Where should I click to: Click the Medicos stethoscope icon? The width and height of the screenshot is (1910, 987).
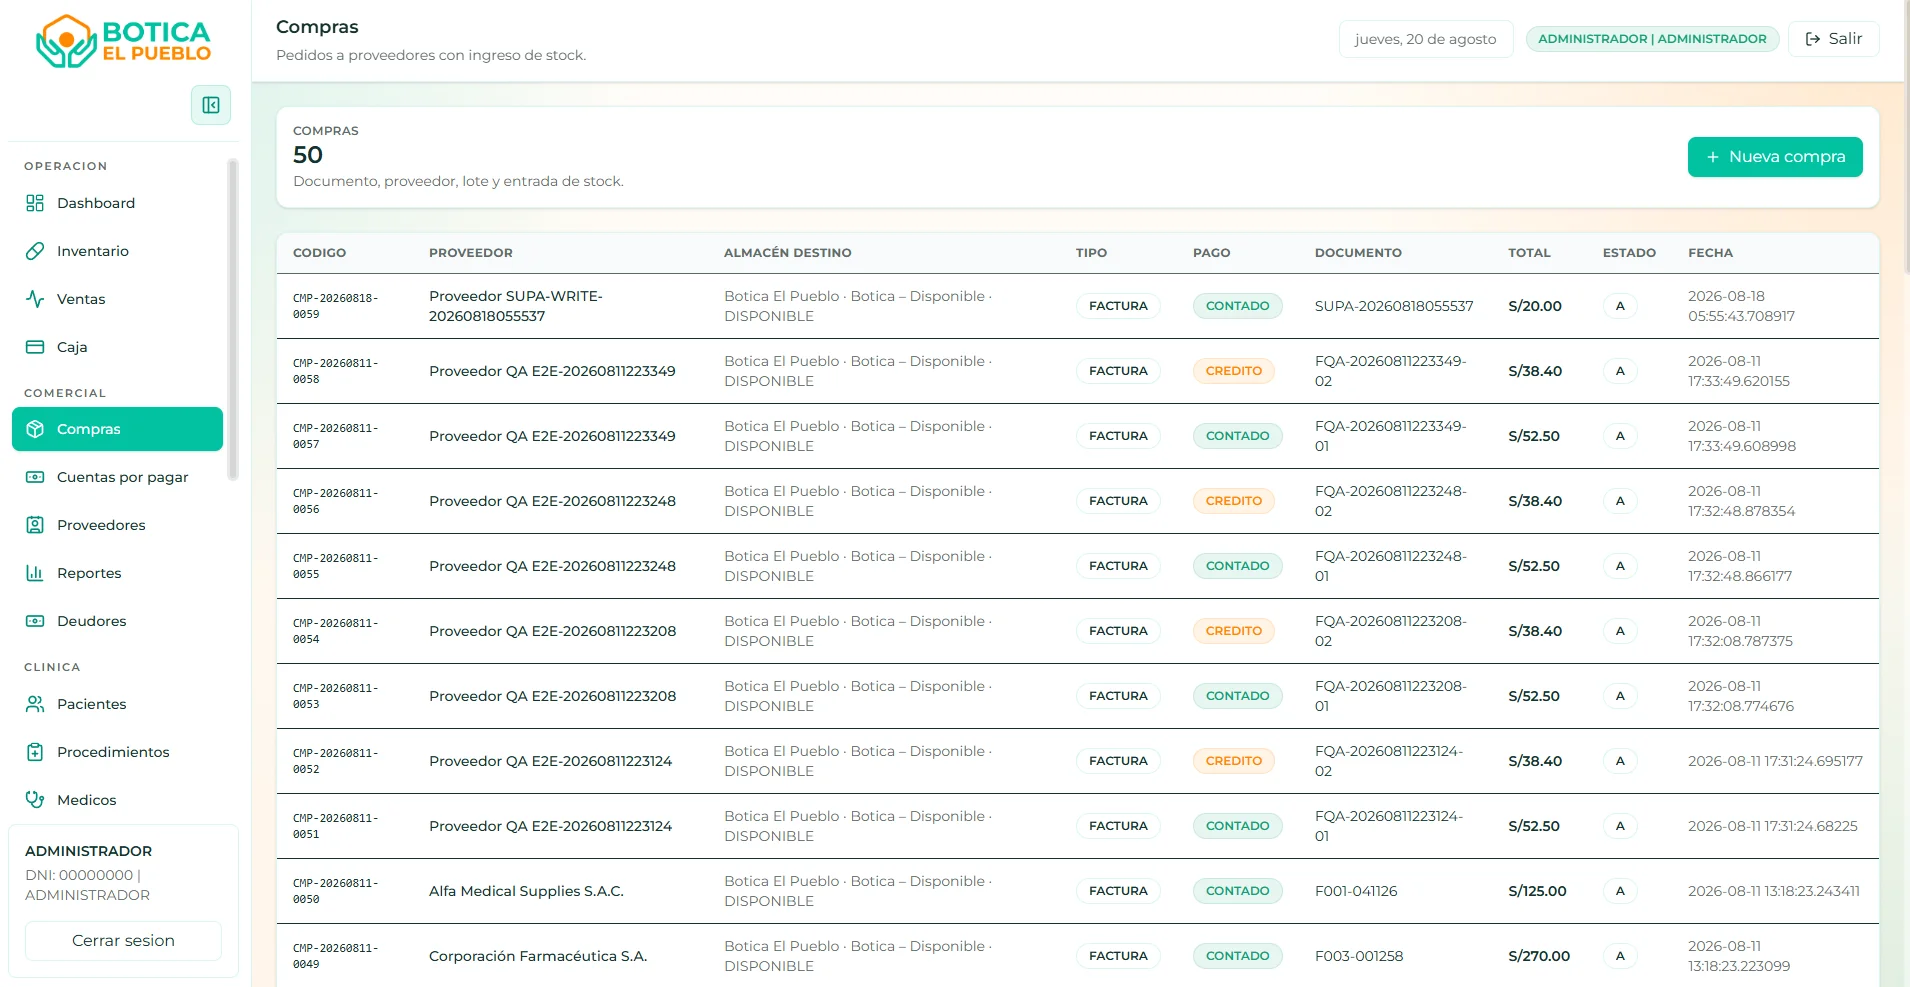[35, 800]
